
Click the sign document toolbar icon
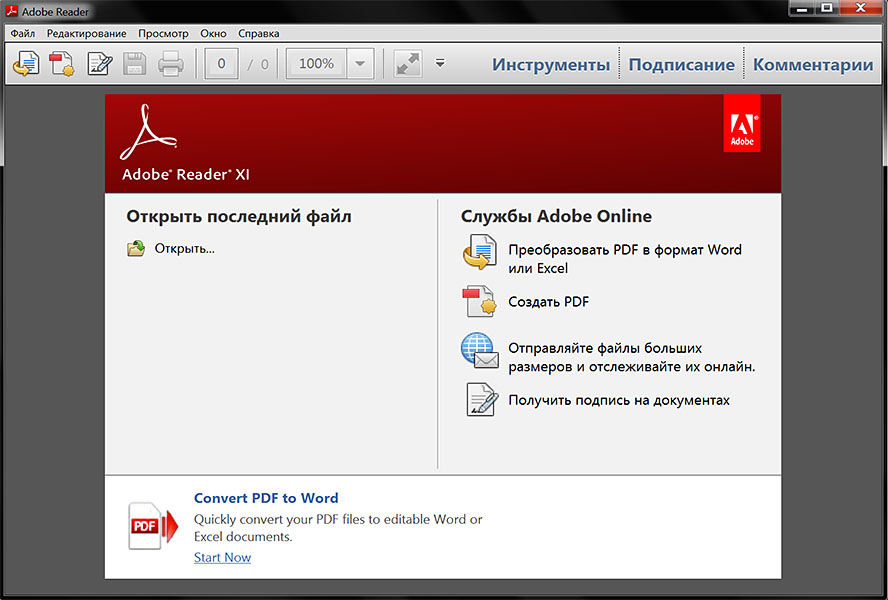tap(100, 63)
